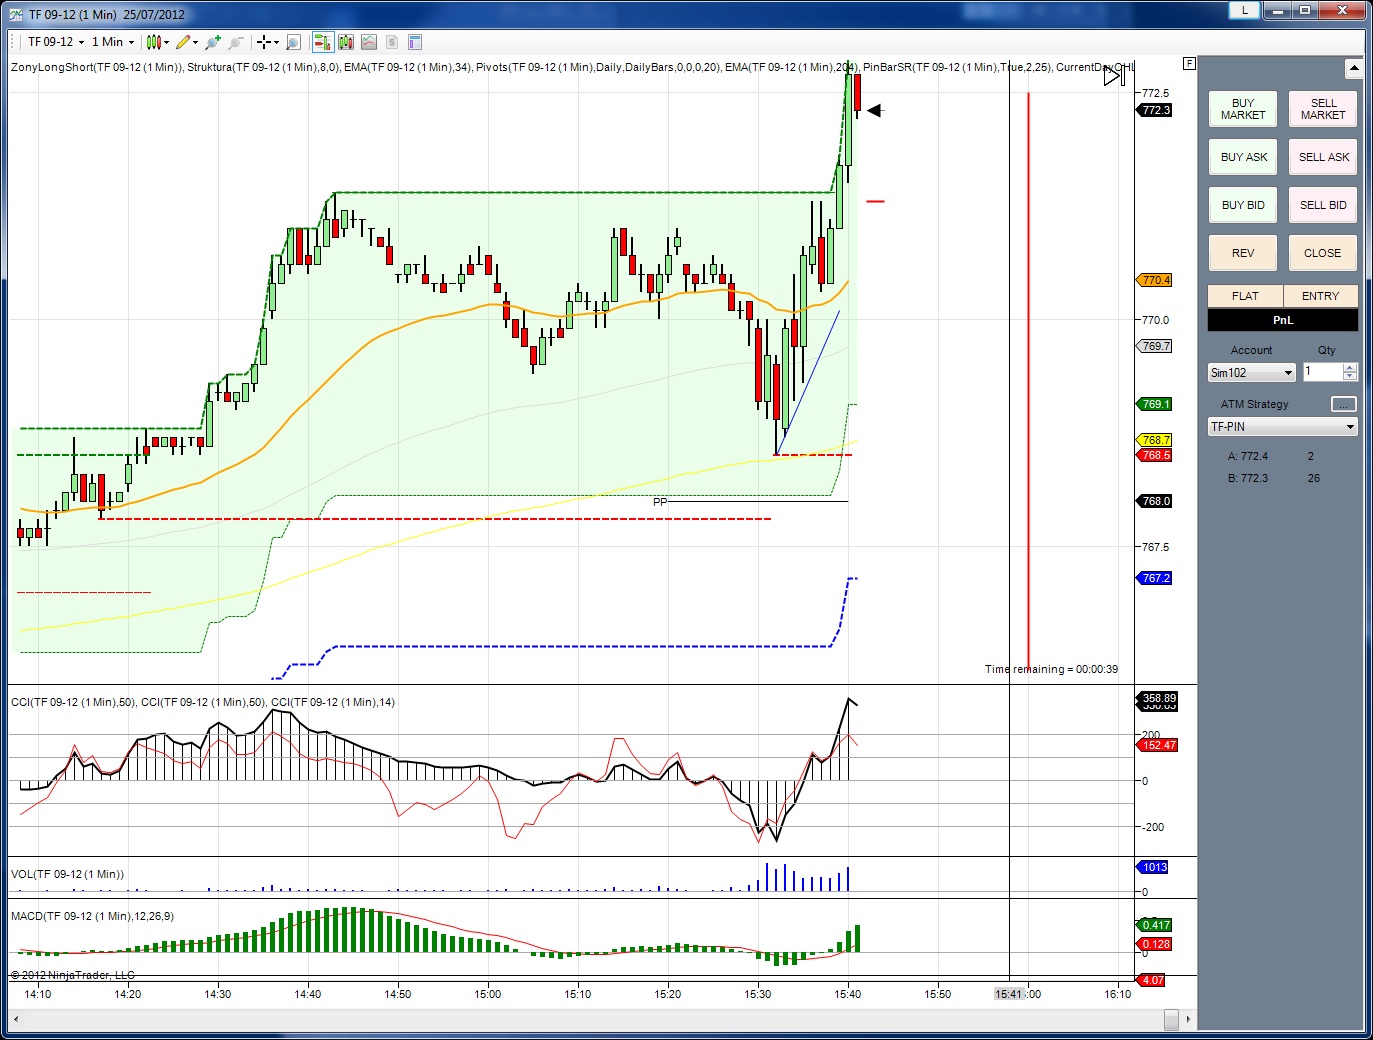The width and height of the screenshot is (1373, 1040).
Task: Click the B: 772.3 bid price text
Action: (x=1247, y=478)
